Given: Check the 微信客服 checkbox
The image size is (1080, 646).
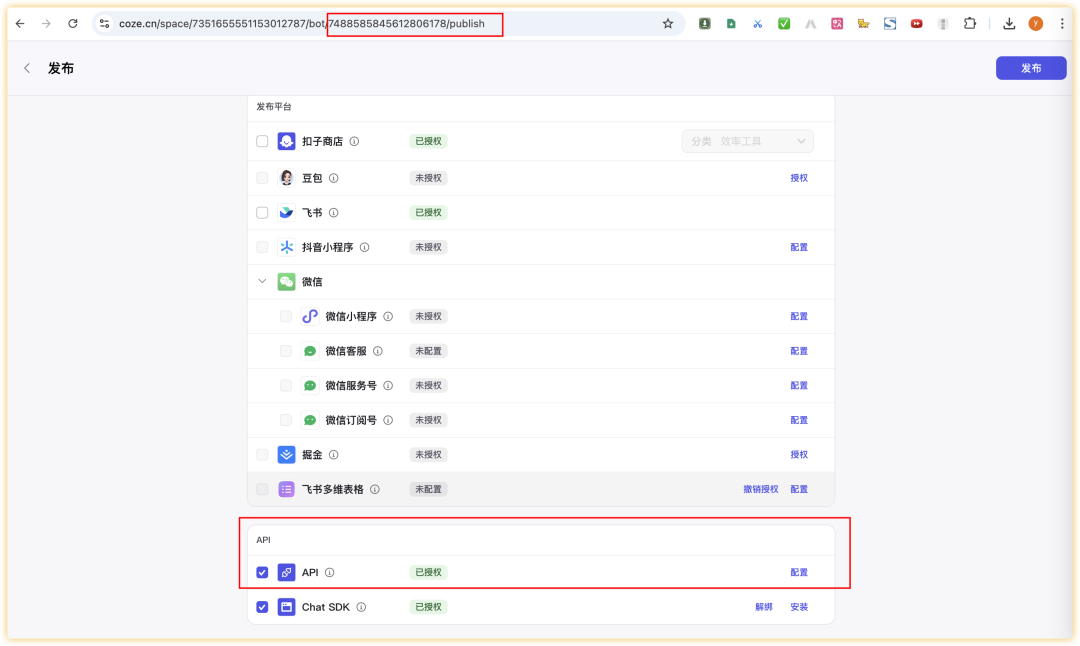Looking at the screenshot, I should coord(286,351).
